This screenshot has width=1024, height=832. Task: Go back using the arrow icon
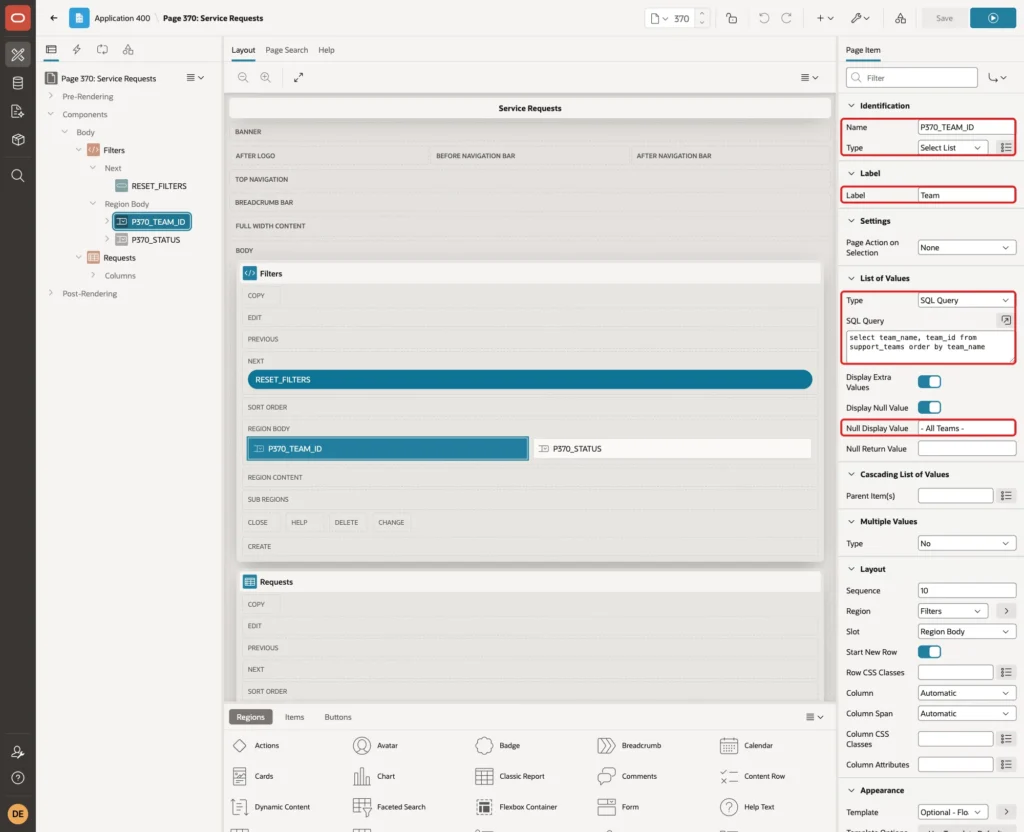(x=54, y=18)
